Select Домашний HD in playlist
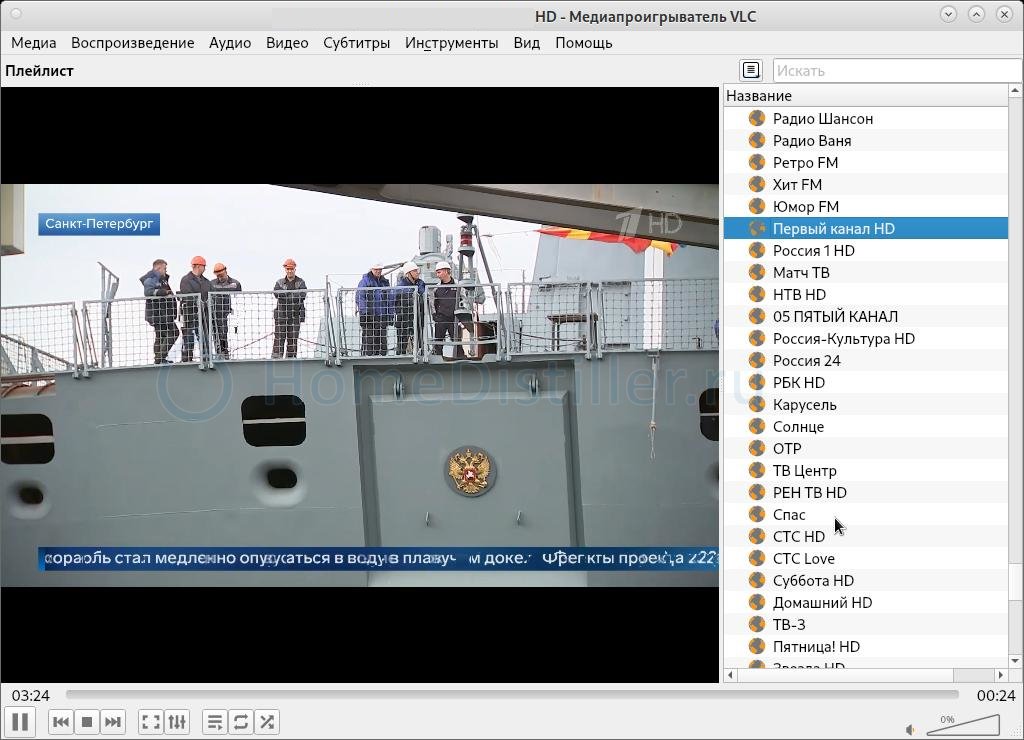The width and height of the screenshot is (1024, 740). [x=866, y=602]
